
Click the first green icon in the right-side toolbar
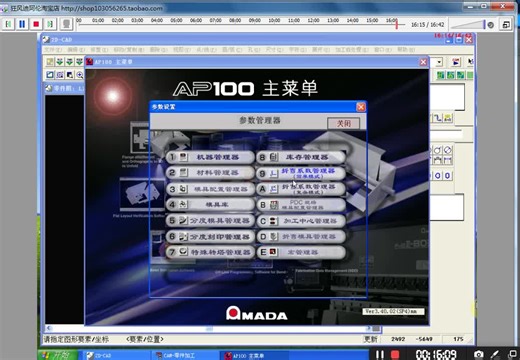(x=441, y=75)
